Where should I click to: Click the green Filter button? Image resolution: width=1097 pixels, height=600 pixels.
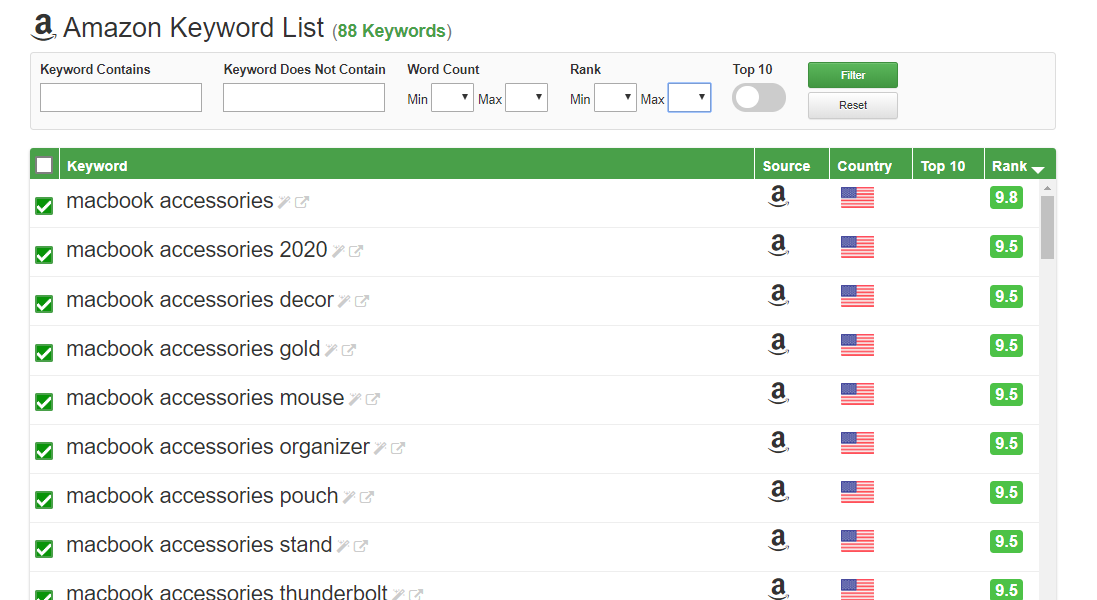point(853,75)
